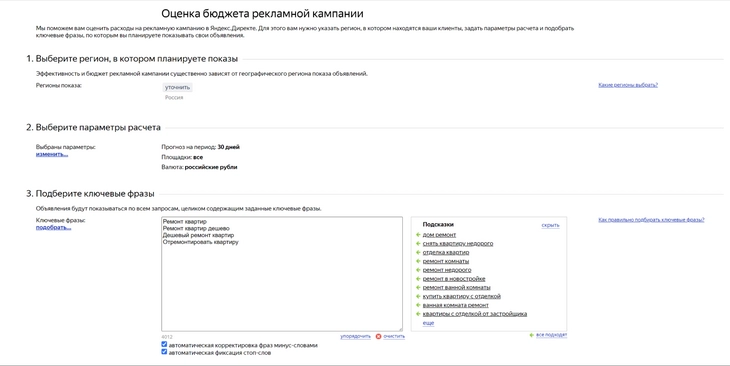
Task: Click the green arrow beside 'ремонт ванной комнаты'
Action: 418,287
